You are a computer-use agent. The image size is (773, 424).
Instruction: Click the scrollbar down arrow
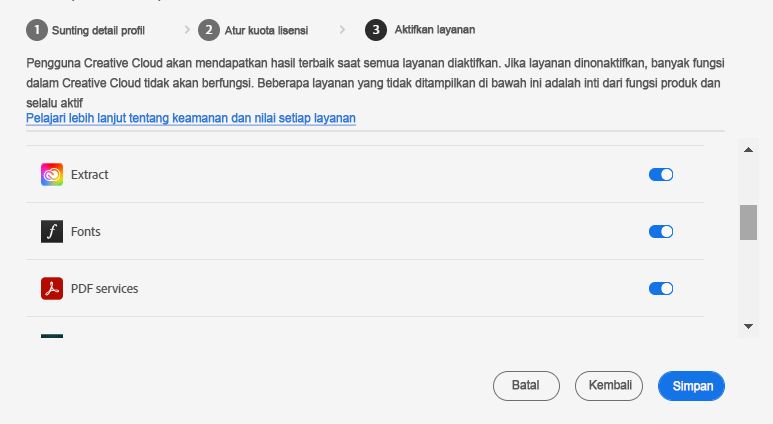pyautogui.click(x=748, y=326)
